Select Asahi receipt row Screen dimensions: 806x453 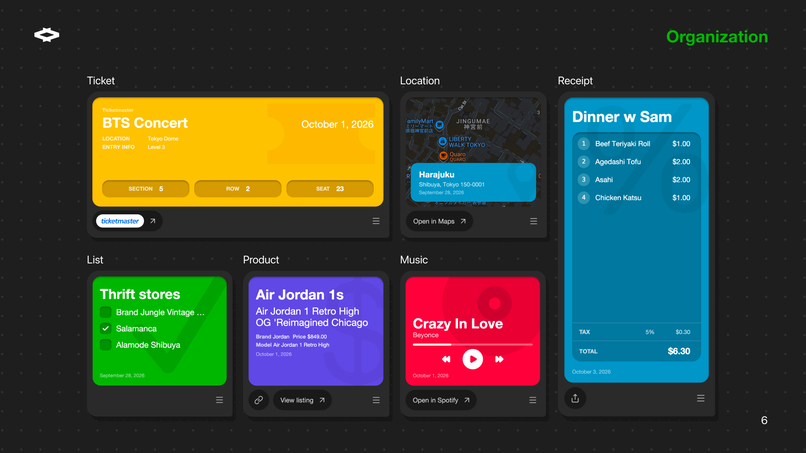(636, 179)
